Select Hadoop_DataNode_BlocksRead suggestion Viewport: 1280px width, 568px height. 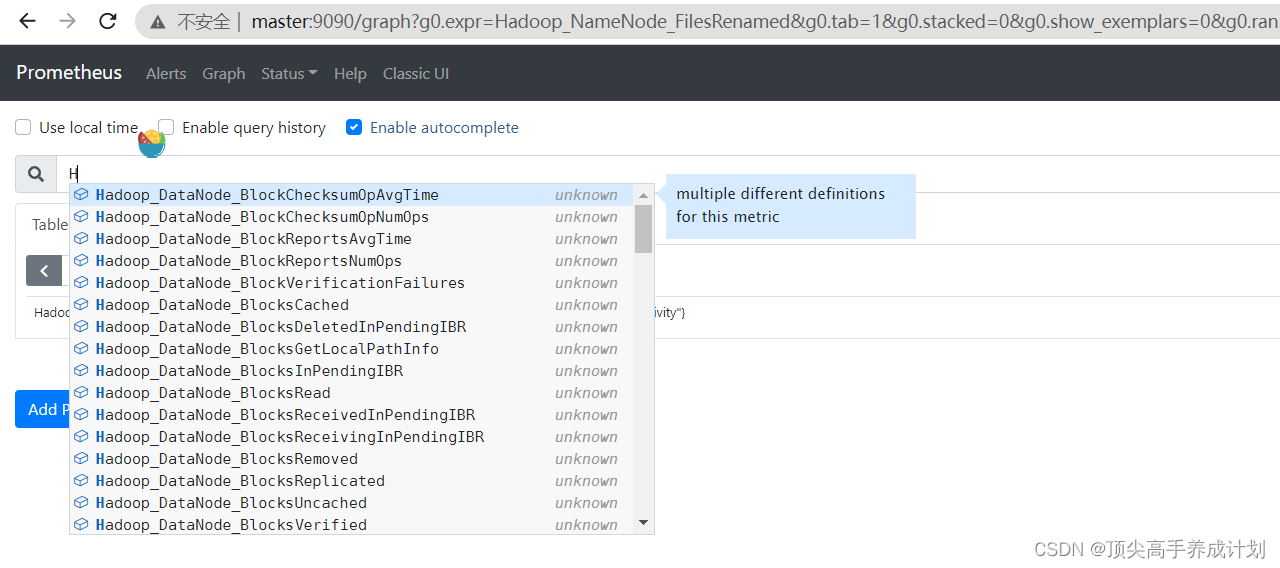tap(352, 393)
